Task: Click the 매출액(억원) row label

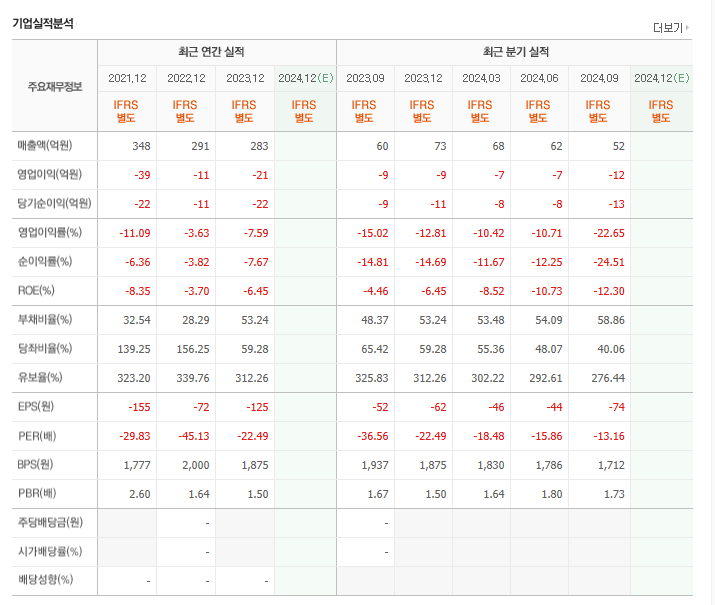Action: [x=45, y=146]
